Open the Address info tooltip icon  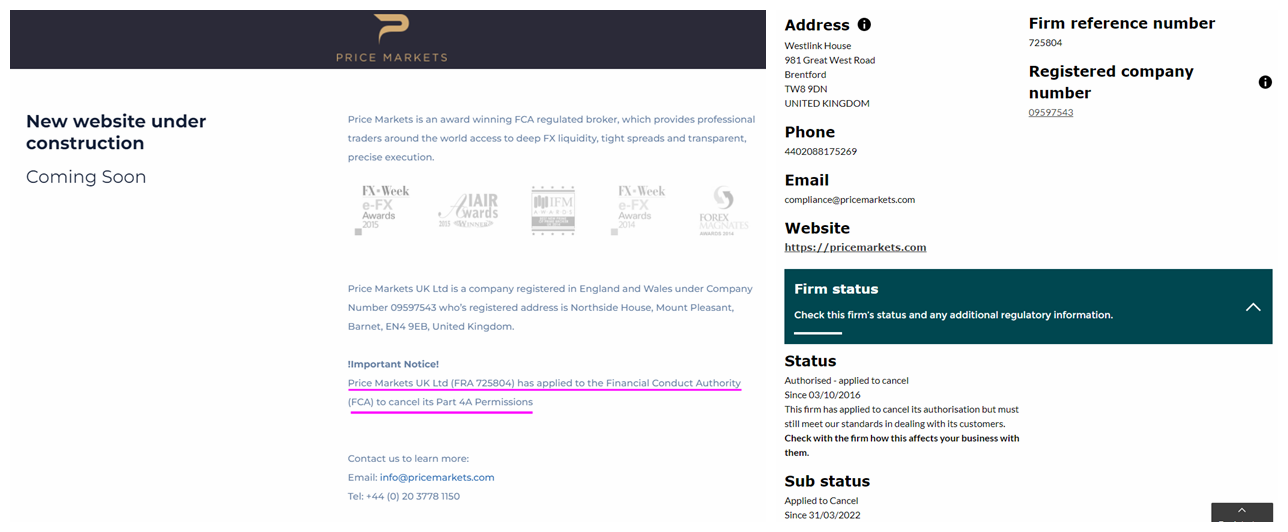[x=864, y=25]
